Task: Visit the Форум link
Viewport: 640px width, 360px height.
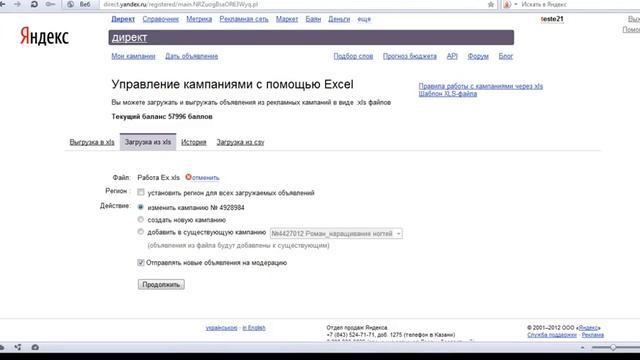Action: pyautogui.click(x=478, y=56)
